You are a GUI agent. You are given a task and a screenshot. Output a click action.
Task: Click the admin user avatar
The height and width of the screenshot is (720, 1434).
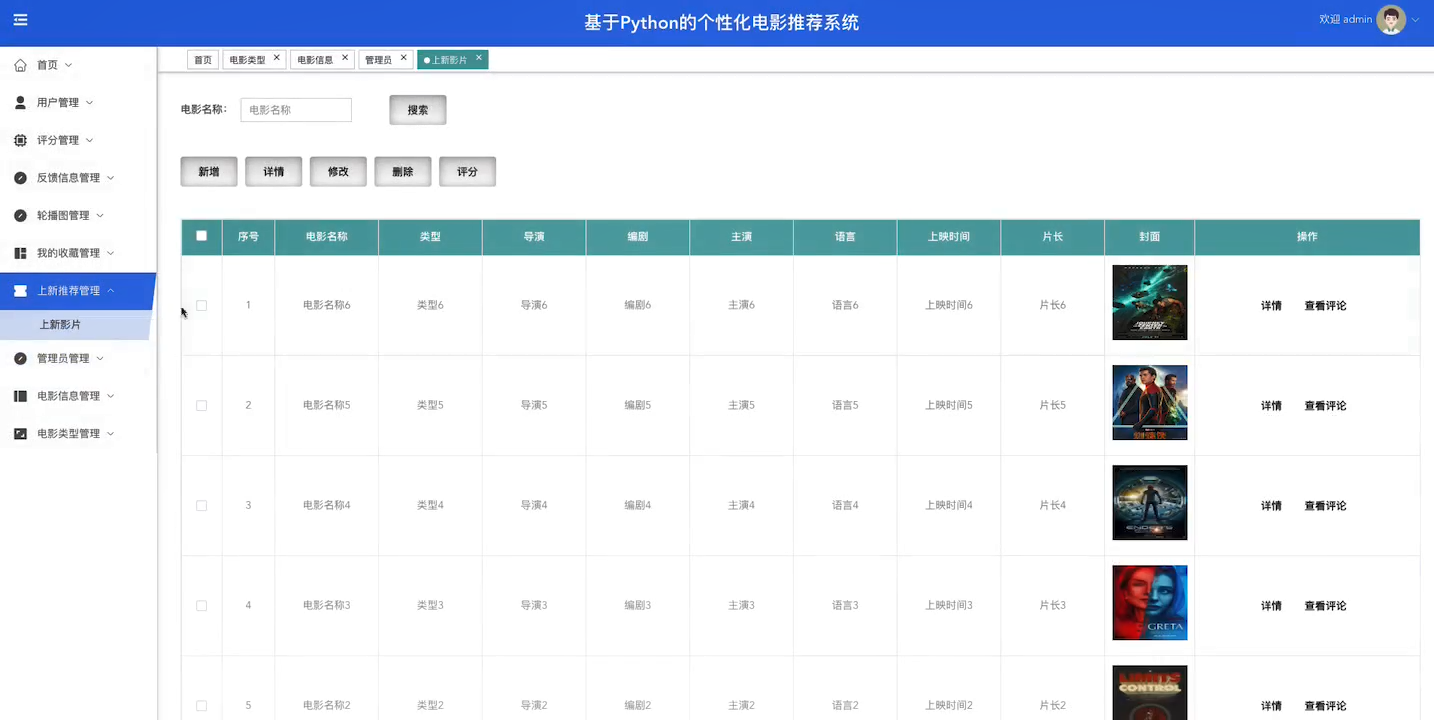tap(1390, 20)
